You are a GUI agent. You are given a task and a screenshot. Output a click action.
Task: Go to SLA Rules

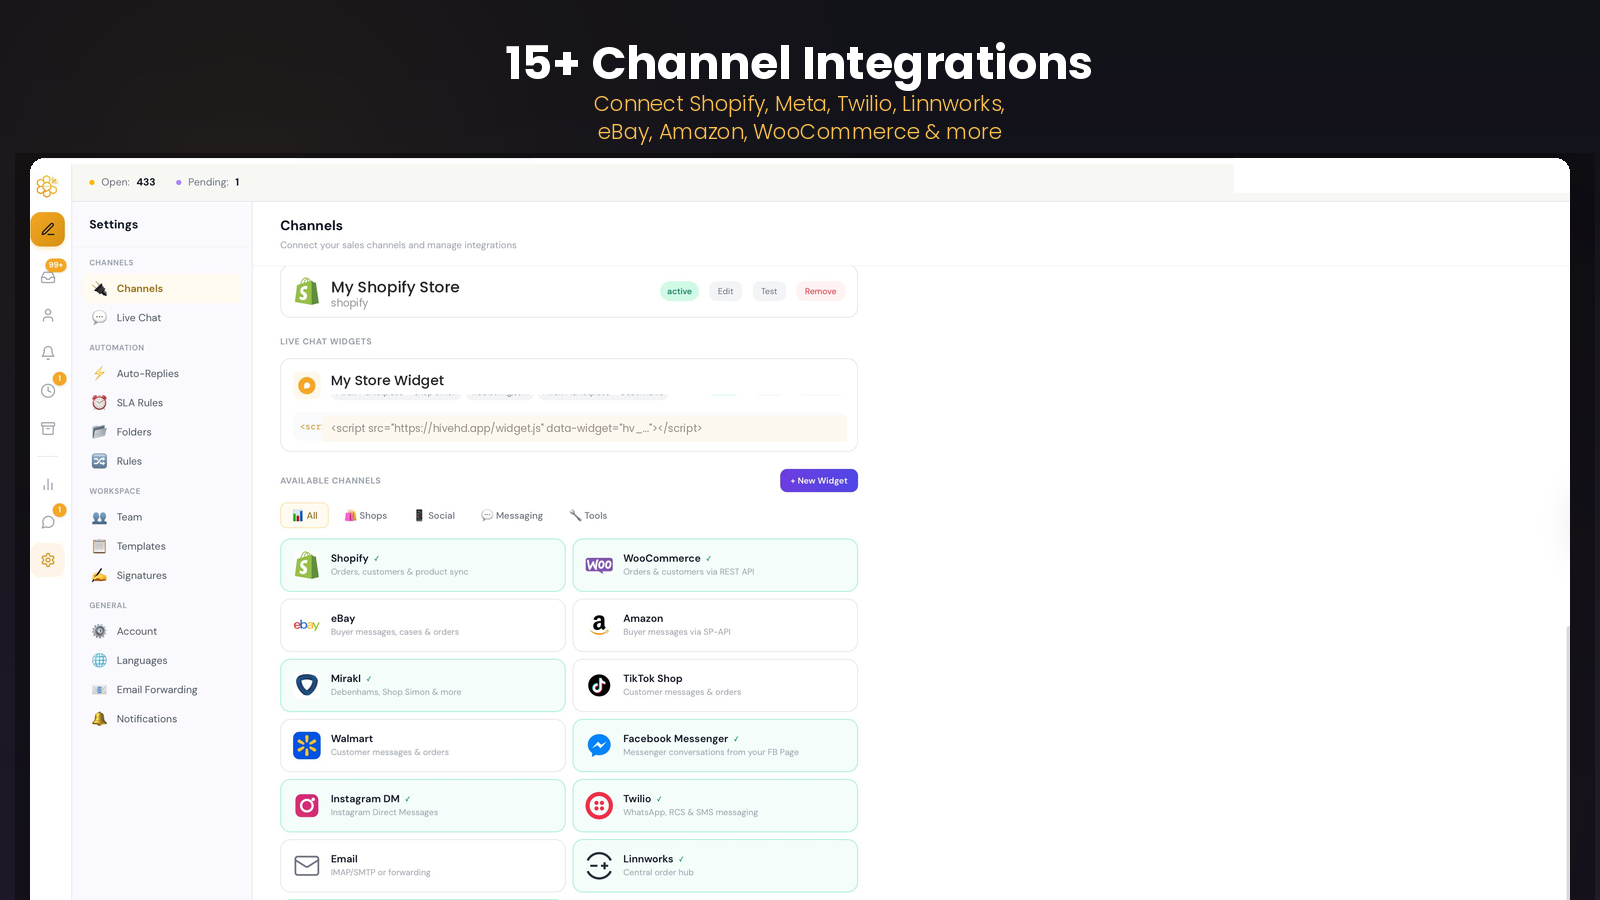pos(163,403)
